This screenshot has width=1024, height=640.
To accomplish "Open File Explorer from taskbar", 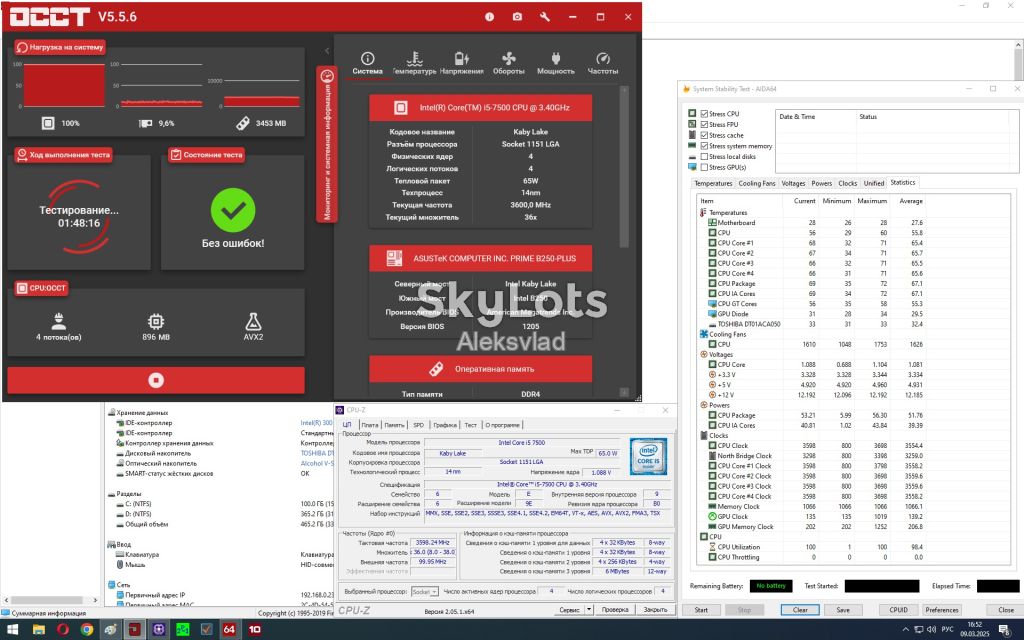I will click(39, 630).
